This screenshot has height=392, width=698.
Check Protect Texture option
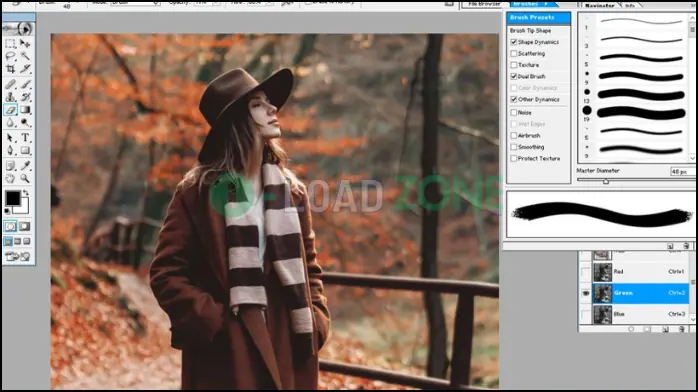click(514, 158)
